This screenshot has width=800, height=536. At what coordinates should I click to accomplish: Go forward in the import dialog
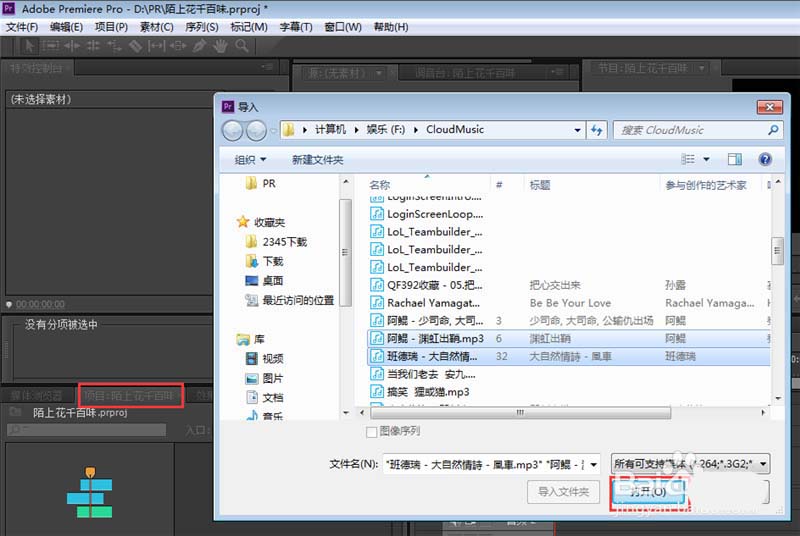[256, 131]
